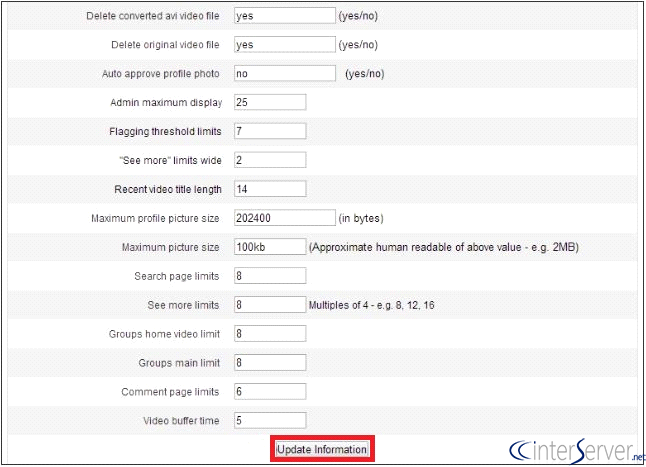
Task: Edit the Recent video title length field
Action: pyautogui.click(x=270, y=189)
